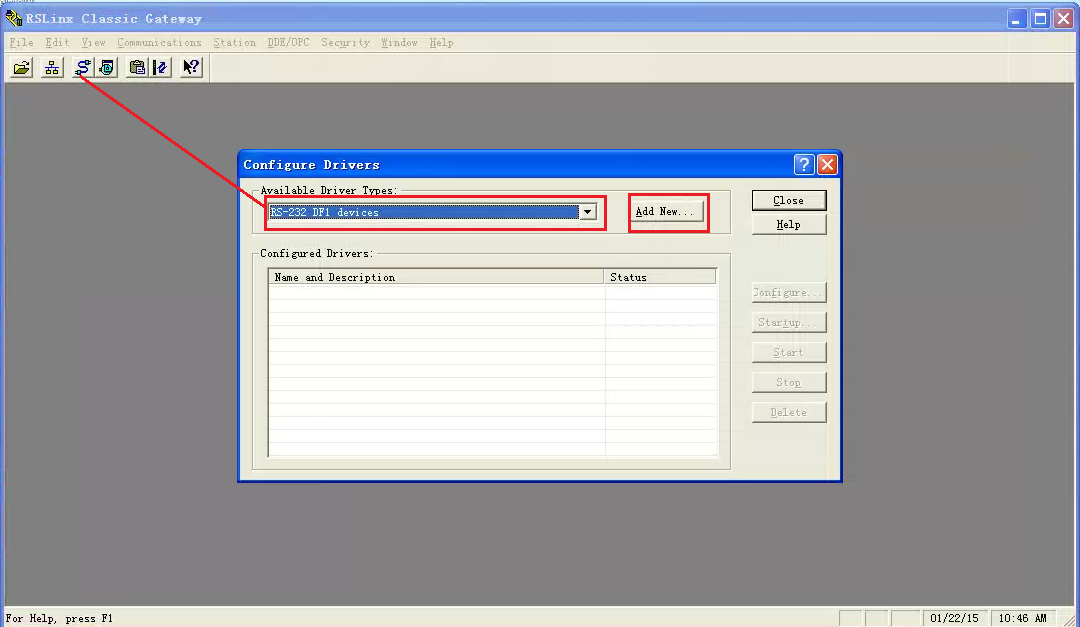
Task: Click the Edit DDE/OPC topic icon
Action: pyautogui.click(x=159, y=68)
